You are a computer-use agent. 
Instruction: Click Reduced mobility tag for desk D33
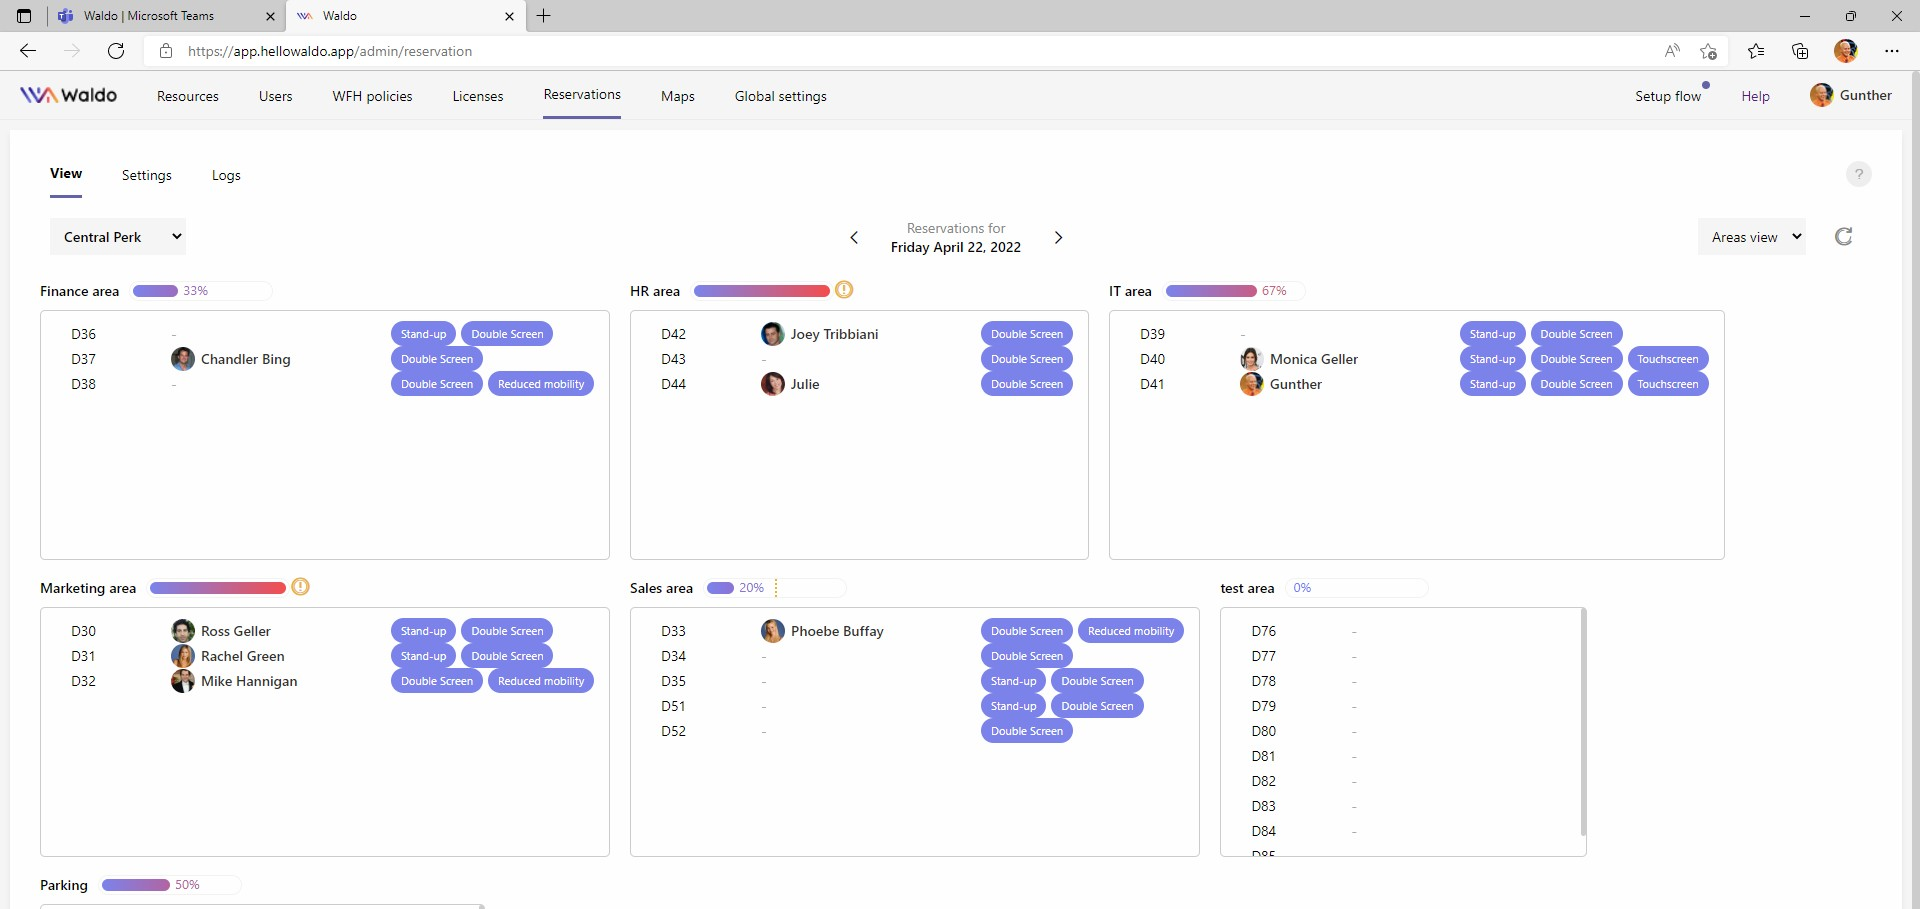click(x=1131, y=631)
